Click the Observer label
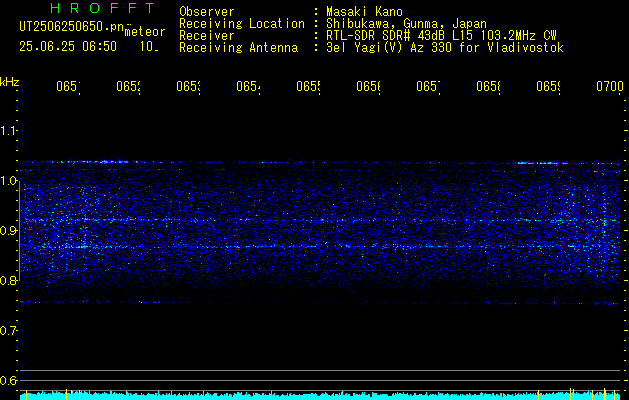This screenshot has height=400, width=629. pyautogui.click(x=207, y=11)
